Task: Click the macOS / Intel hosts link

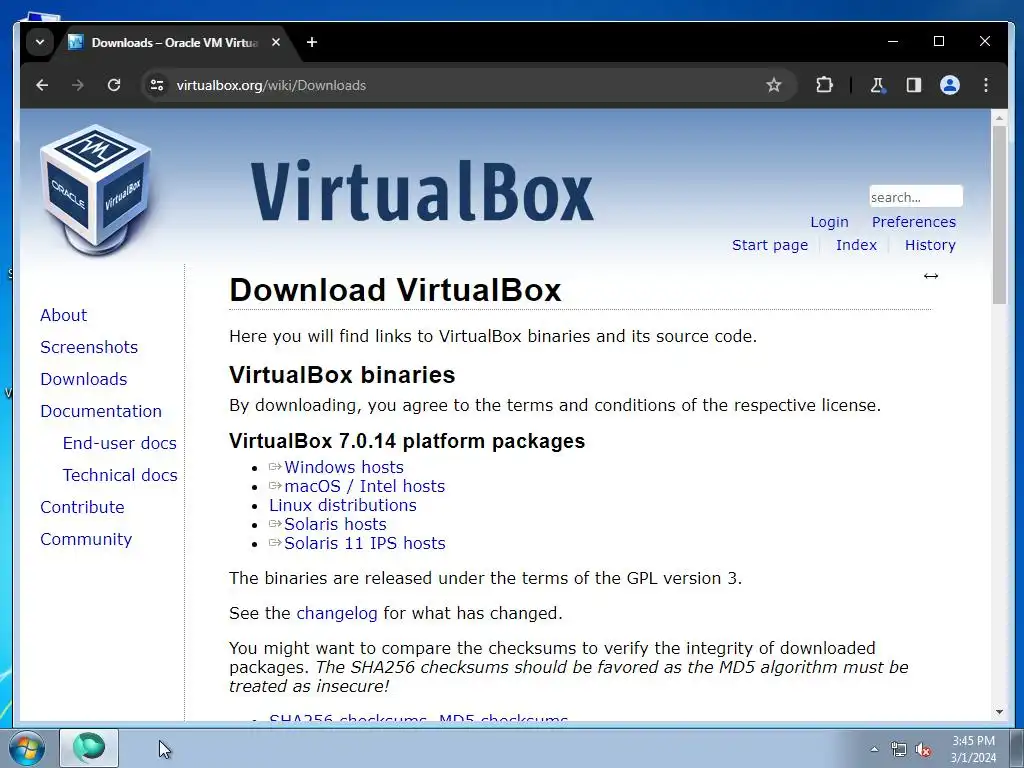Action: click(364, 486)
